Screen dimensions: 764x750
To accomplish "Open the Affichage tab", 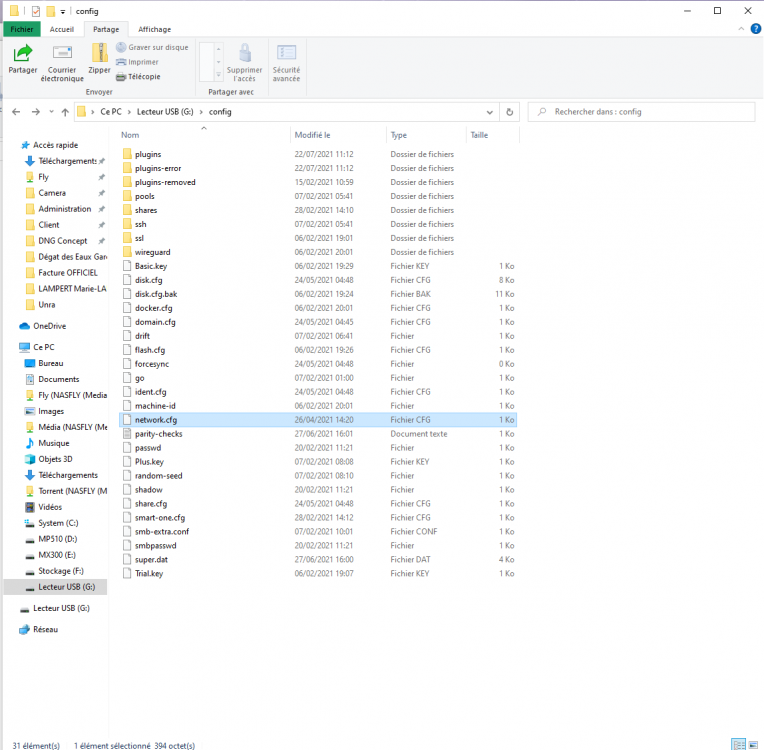I will point(154,29).
